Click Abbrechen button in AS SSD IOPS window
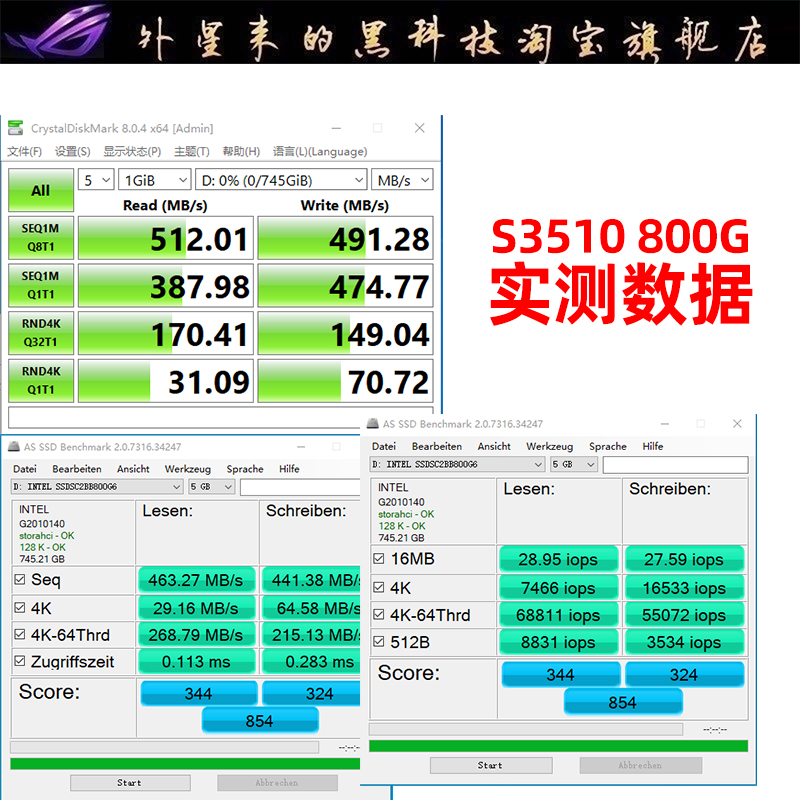Screen dimensions: 800x800 coord(641,765)
